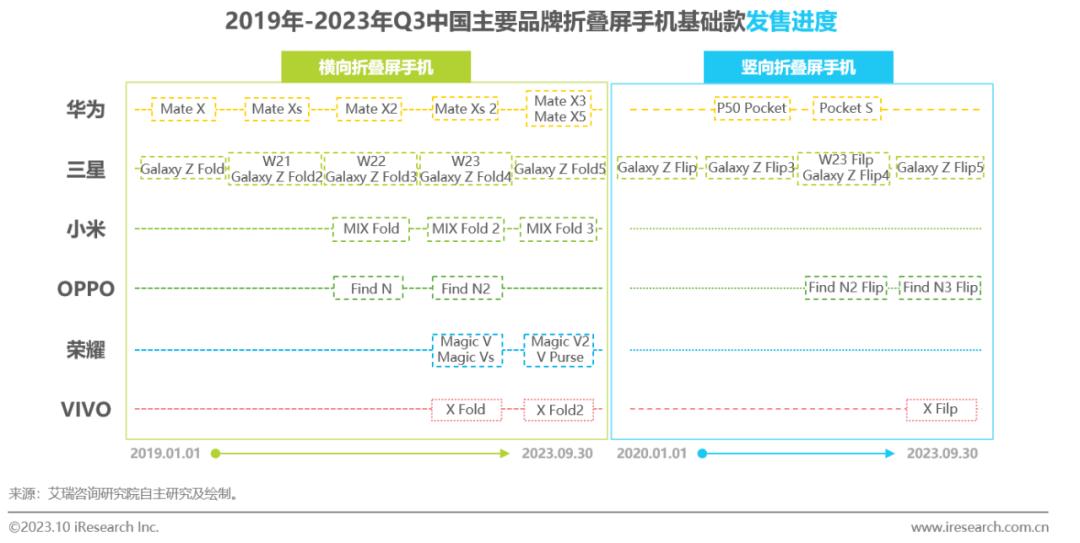Click the Galaxy Z Fold box
Image resolution: width=1080 pixels, height=543 pixels.
[x=183, y=169]
